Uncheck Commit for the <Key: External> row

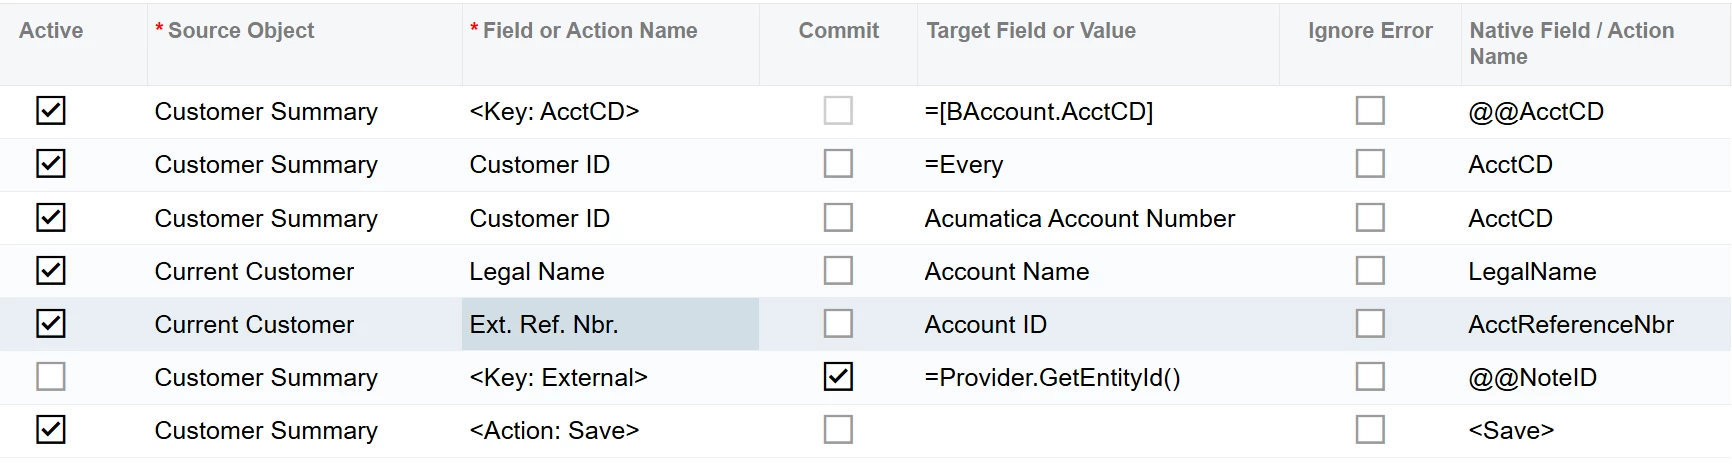coord(838,377)
